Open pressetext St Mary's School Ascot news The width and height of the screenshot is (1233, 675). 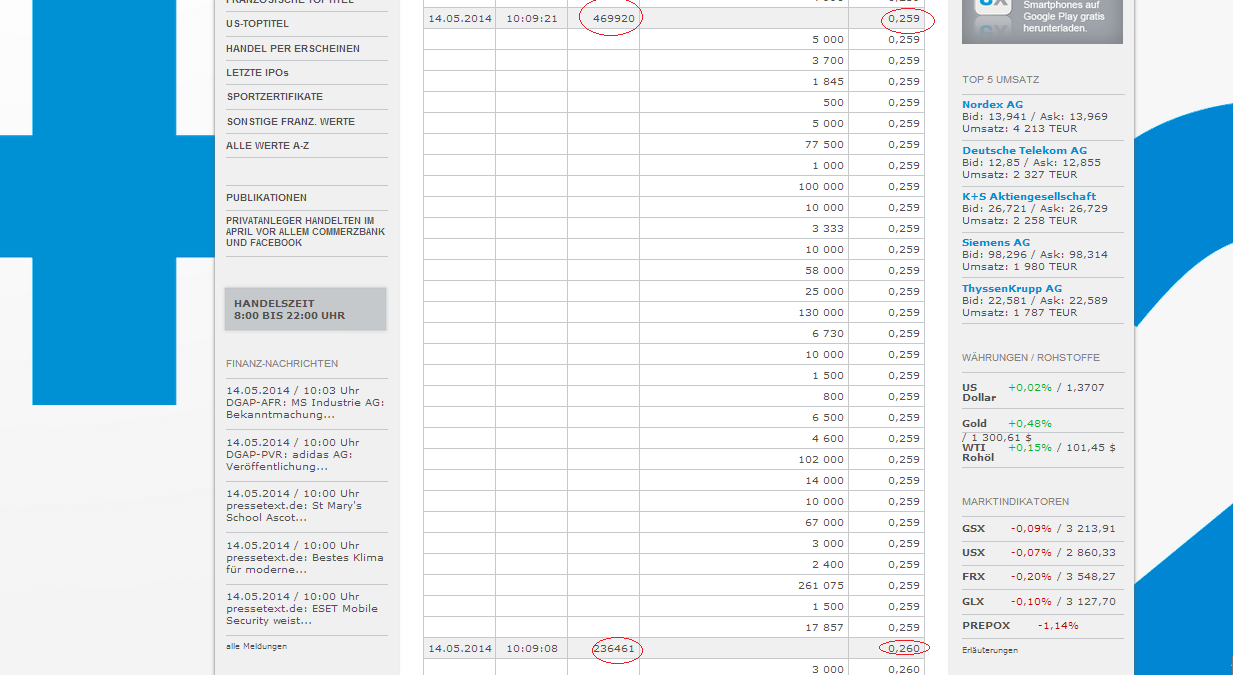[x=294, y=505]
